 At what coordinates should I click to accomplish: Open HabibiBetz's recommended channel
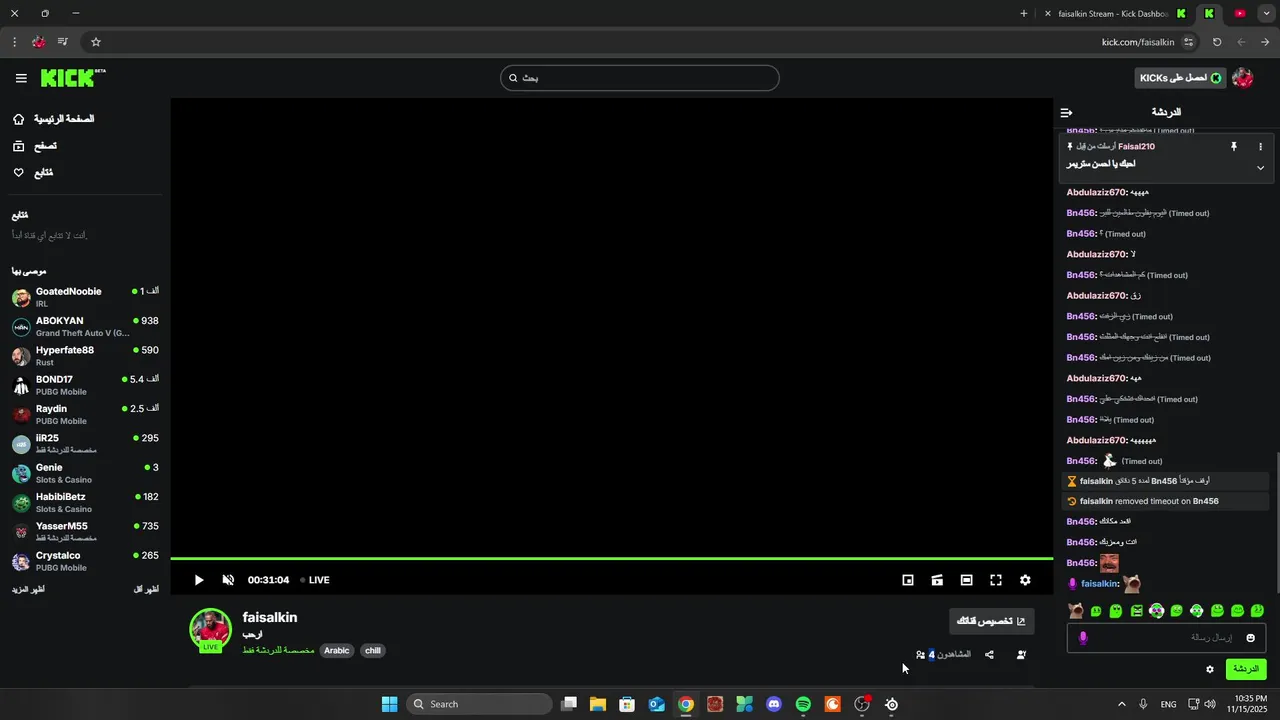pos(85,503)
